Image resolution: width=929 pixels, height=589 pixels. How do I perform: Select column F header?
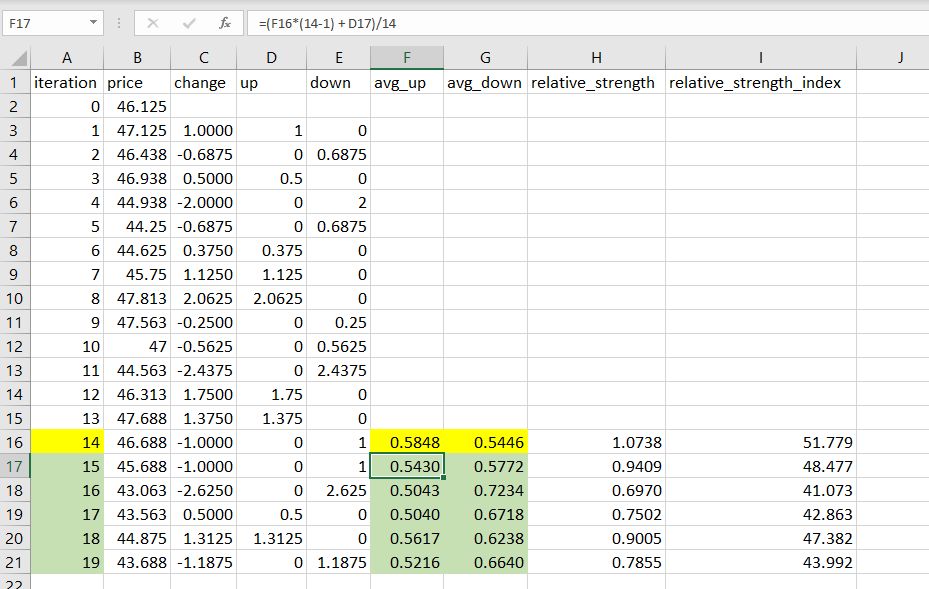406,57
